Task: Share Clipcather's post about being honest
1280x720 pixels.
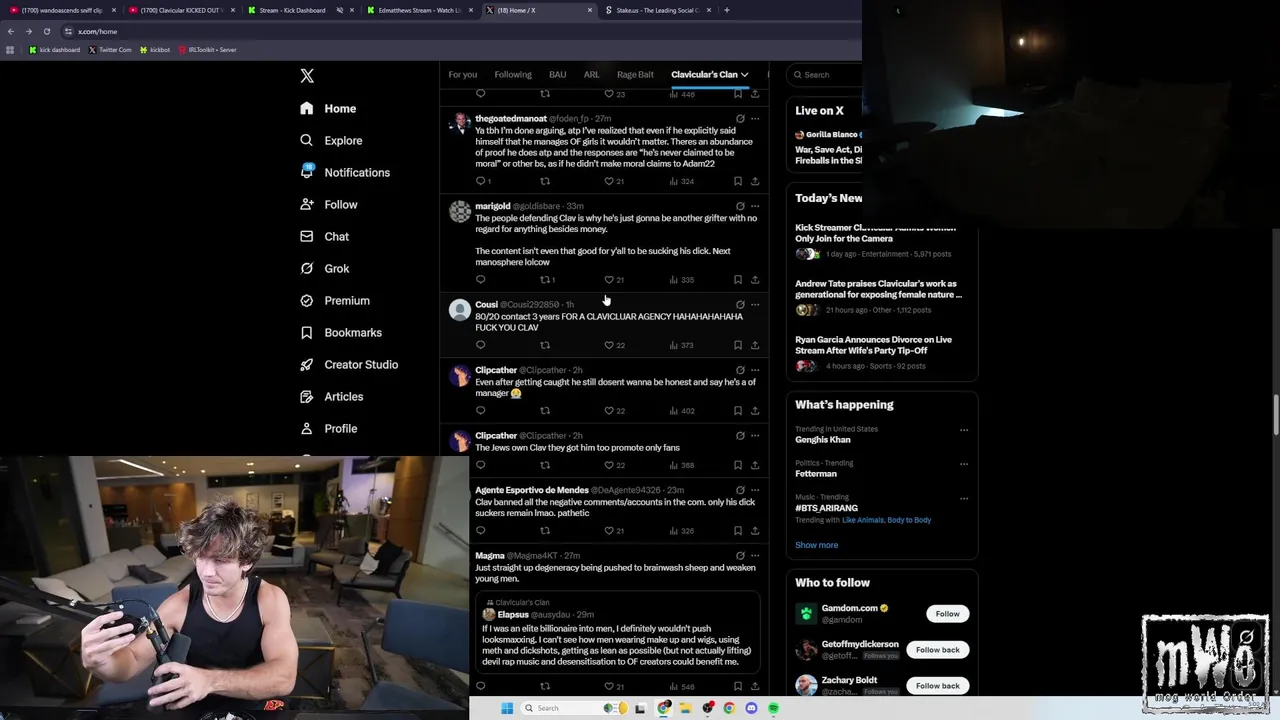Action: [755, 410]
